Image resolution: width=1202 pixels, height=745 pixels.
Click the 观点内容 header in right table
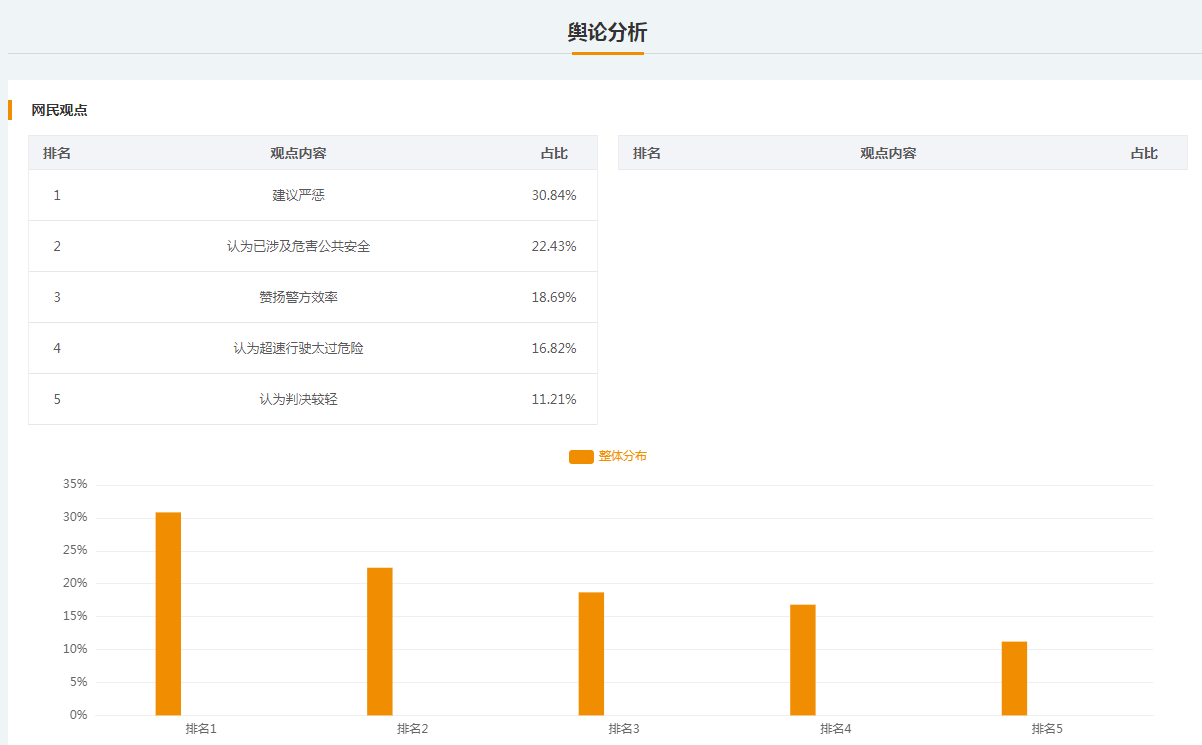888,153
